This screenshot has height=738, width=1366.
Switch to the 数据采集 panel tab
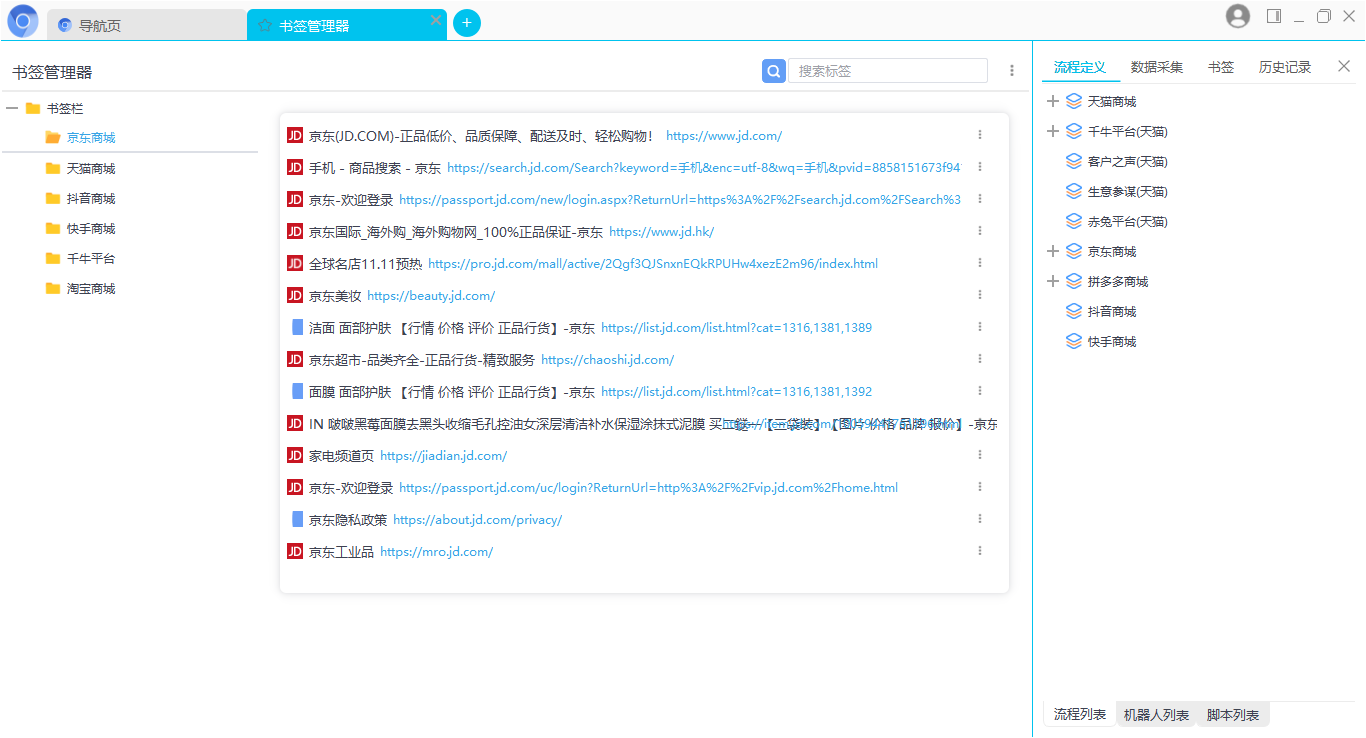(x=1157, y=67)
